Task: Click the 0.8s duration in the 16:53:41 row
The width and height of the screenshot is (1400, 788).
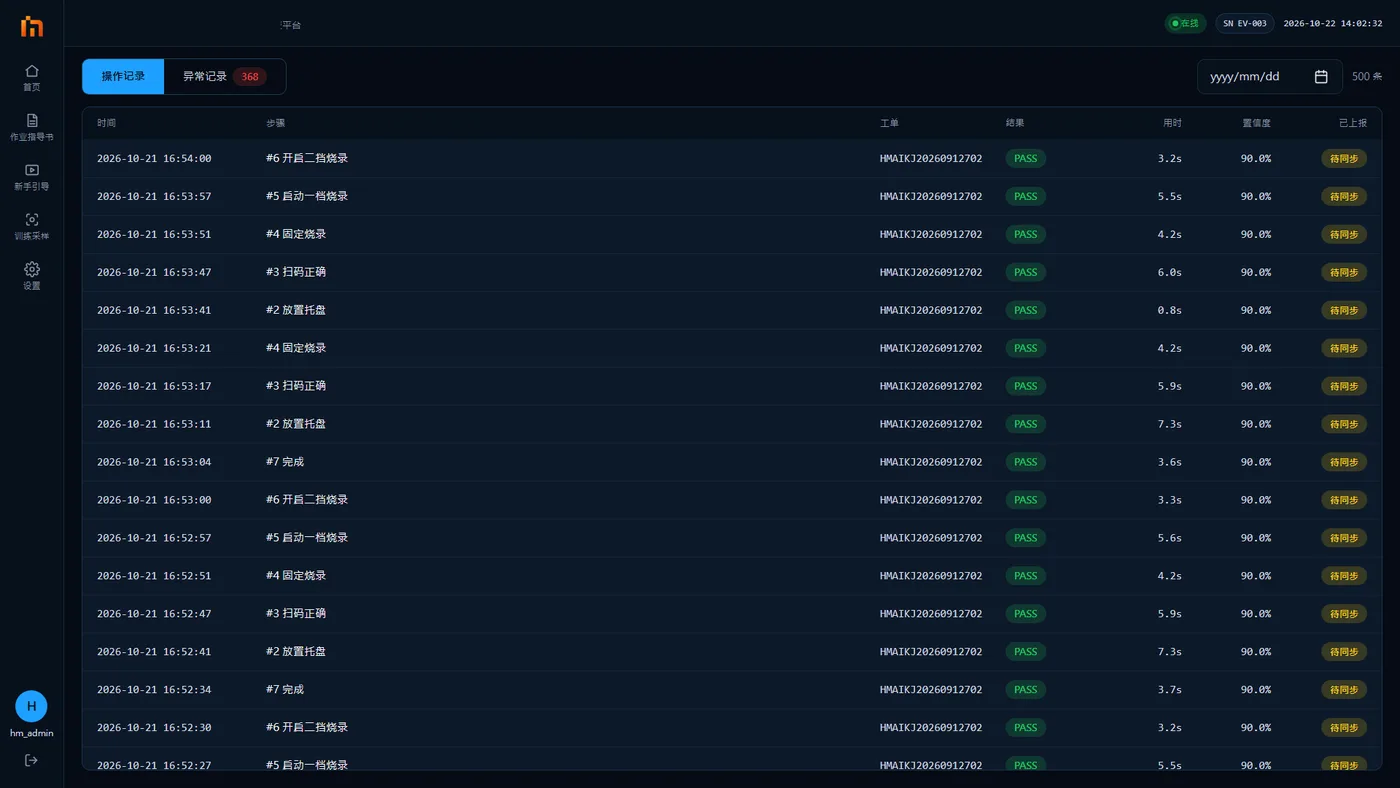Action: 1169,310
